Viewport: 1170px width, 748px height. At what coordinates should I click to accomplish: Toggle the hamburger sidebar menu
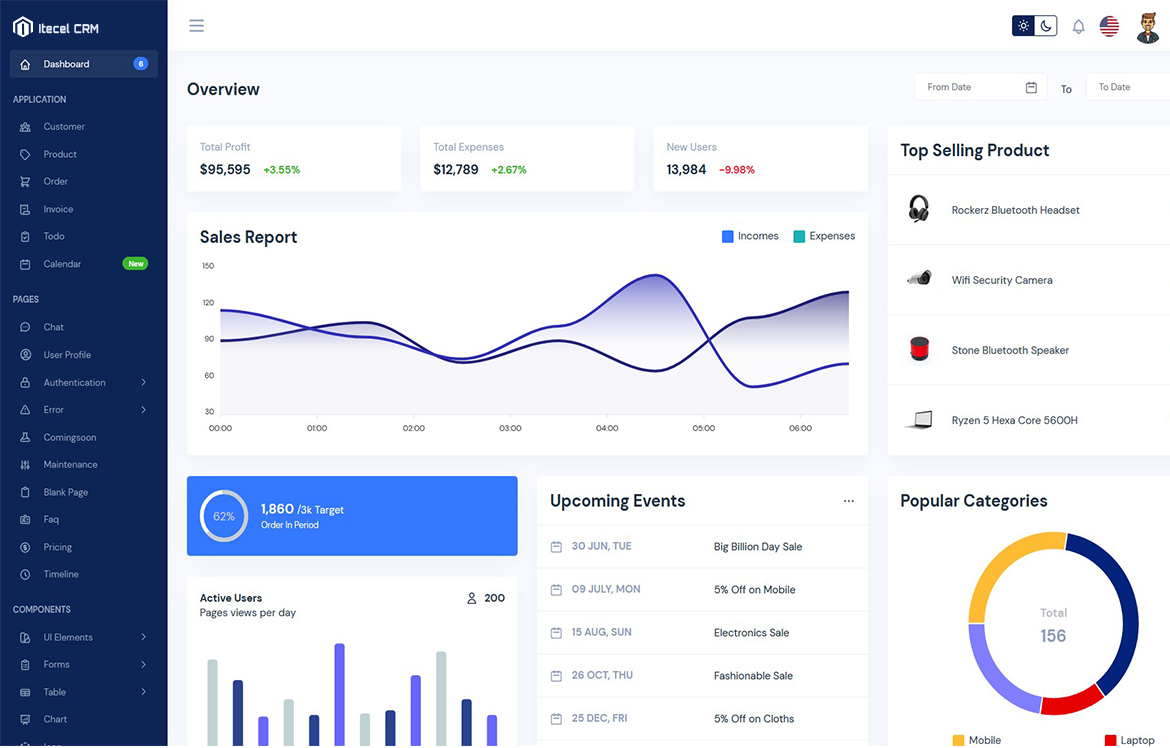point(196,26)
